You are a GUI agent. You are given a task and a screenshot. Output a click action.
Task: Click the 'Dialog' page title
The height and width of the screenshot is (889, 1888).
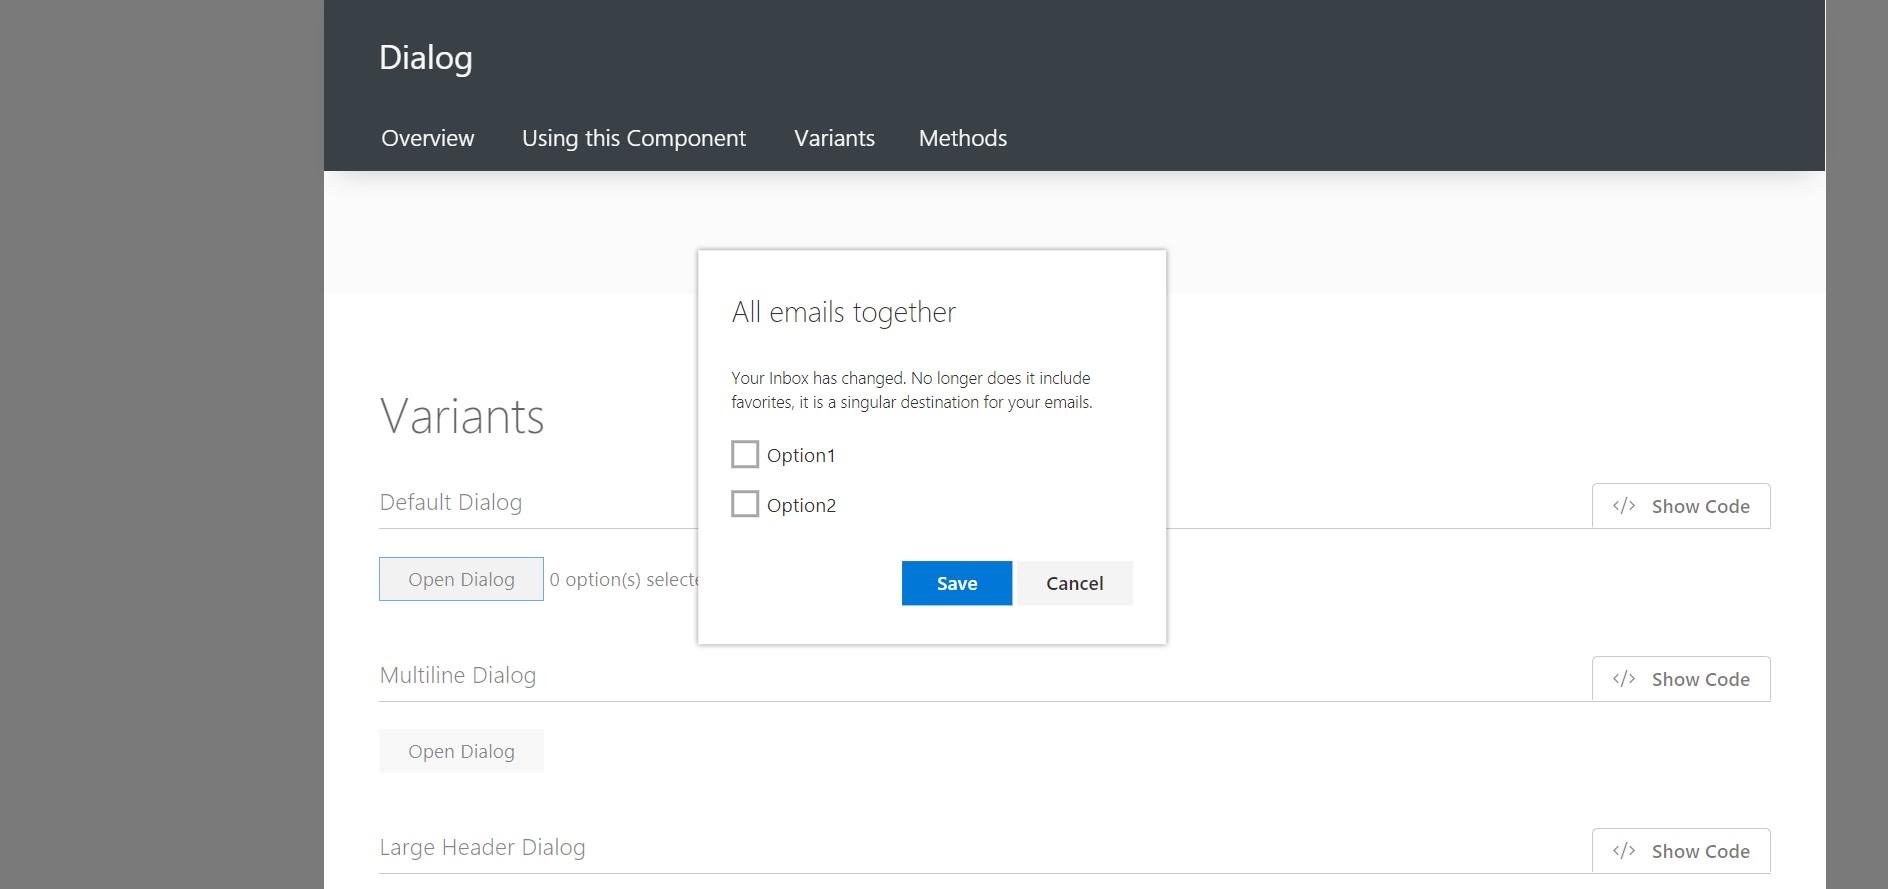coord(426,58)
